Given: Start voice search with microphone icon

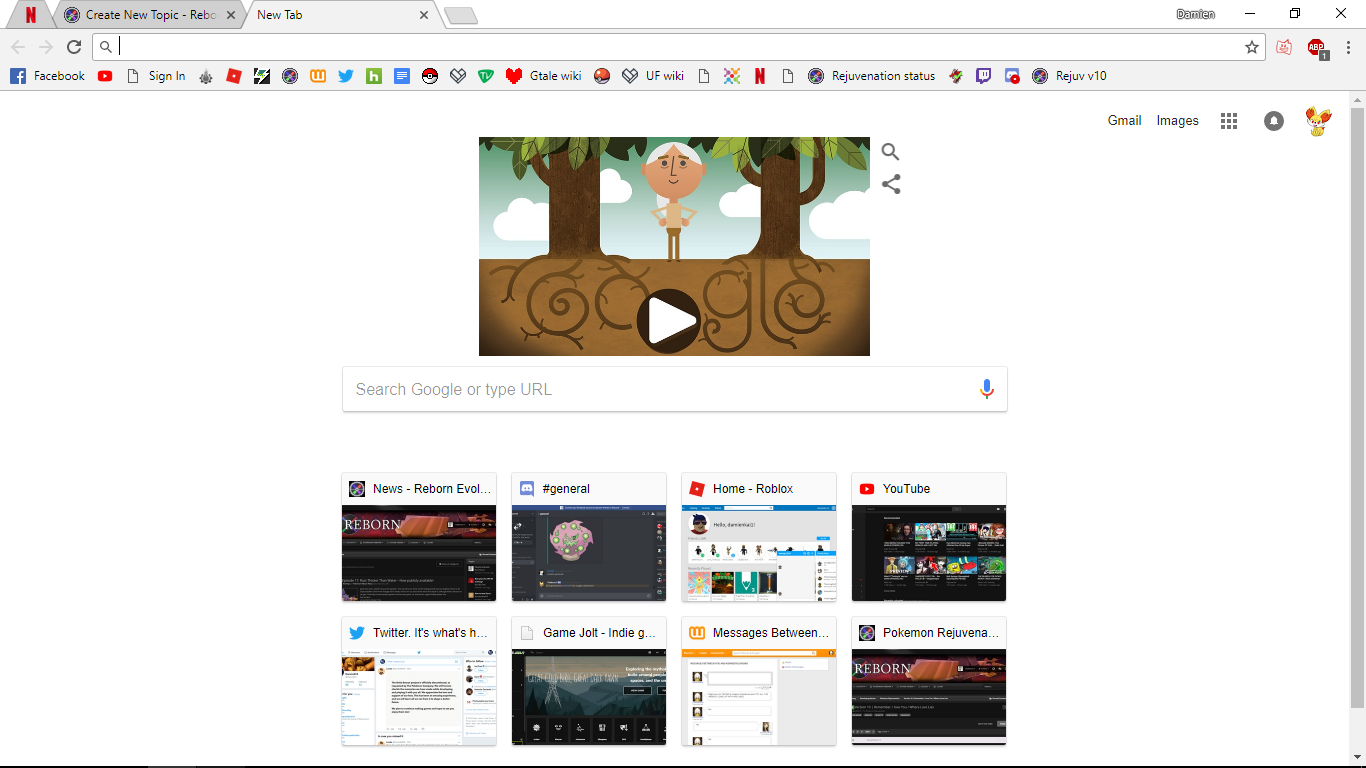Looking at the screenshot, I should [987, 389].
